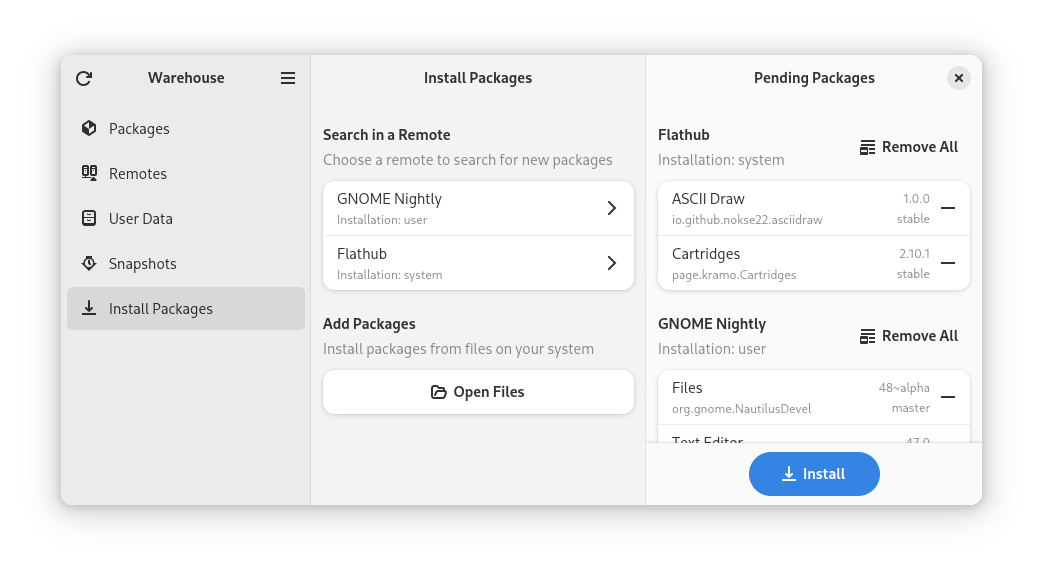The height and width of the screenshot is (572, 1043).
Task: Expand the GNOME Nightly remote chevron
Action: pyautogui.click(x=612, y=208)
